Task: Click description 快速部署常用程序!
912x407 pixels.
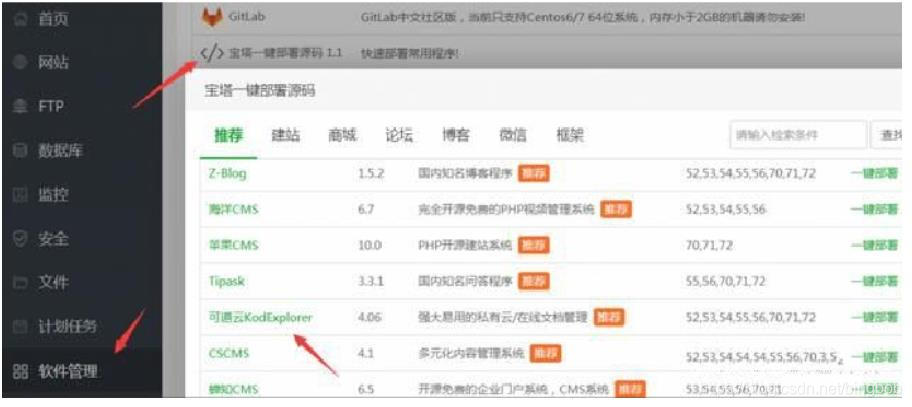Action: click(409, 53)
